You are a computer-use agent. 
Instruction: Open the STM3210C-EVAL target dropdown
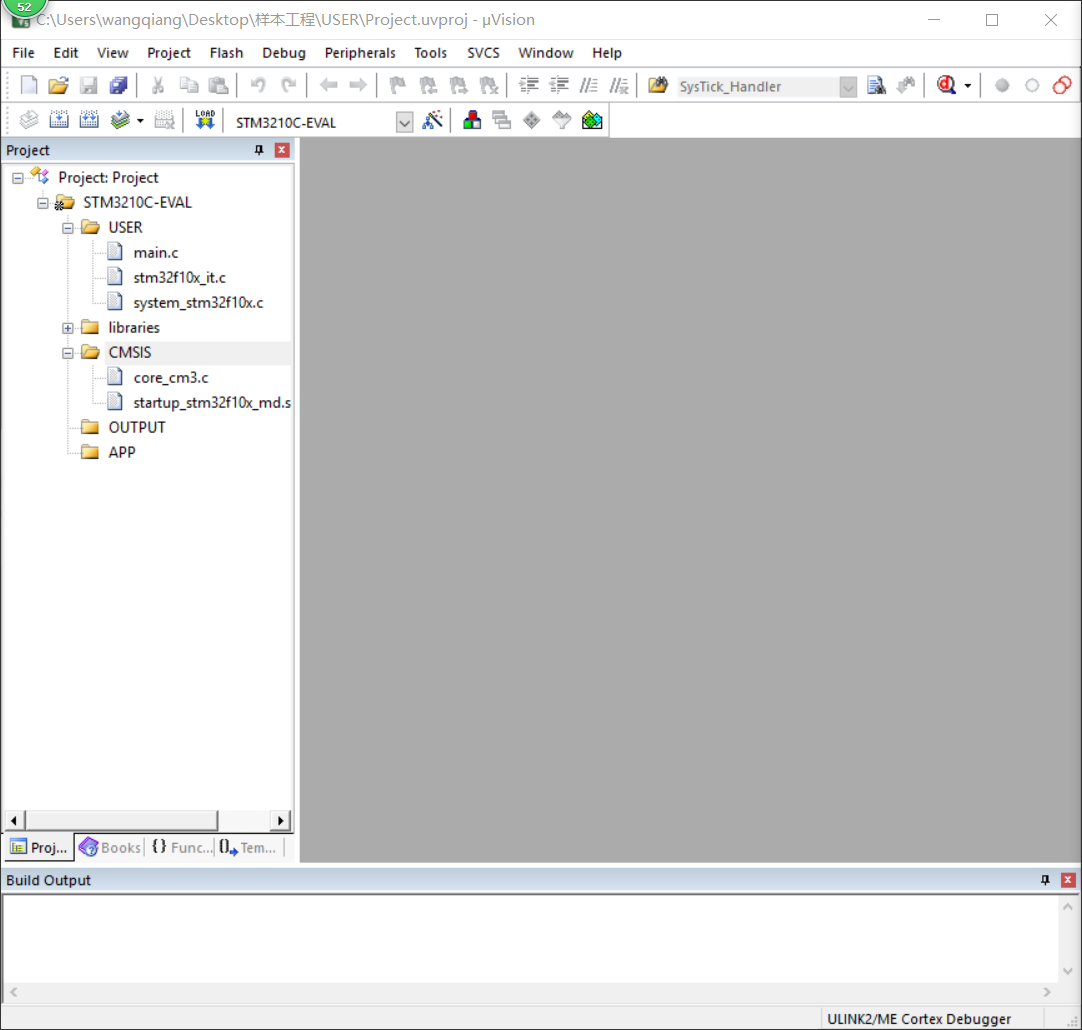[x=405, y=120]
